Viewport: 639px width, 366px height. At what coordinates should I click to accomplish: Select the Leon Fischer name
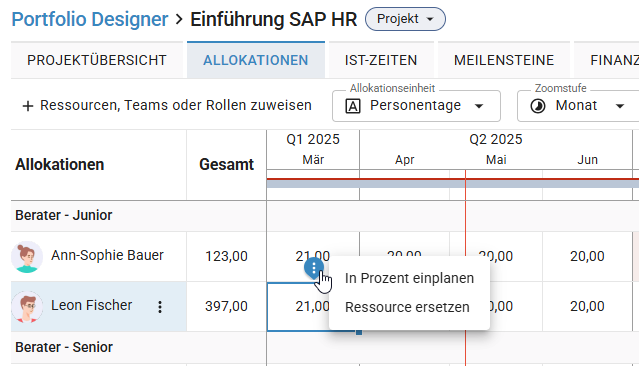click(x=91, y=305)
